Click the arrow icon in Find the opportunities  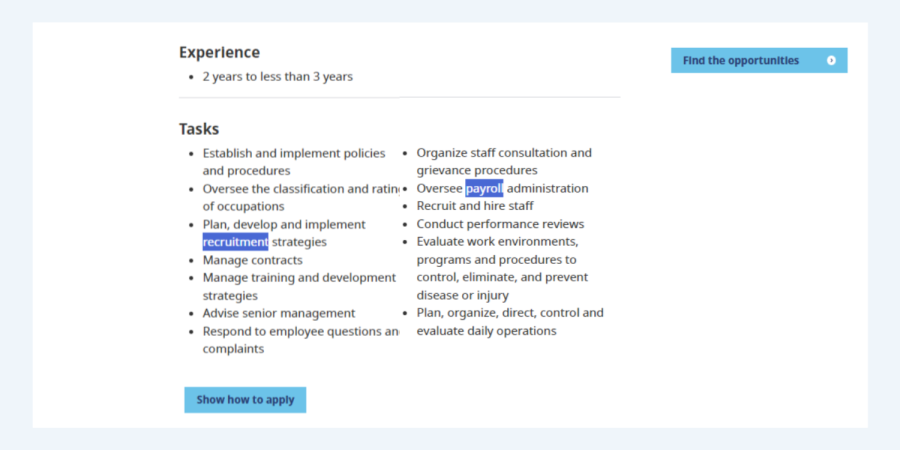click(831, 61)
